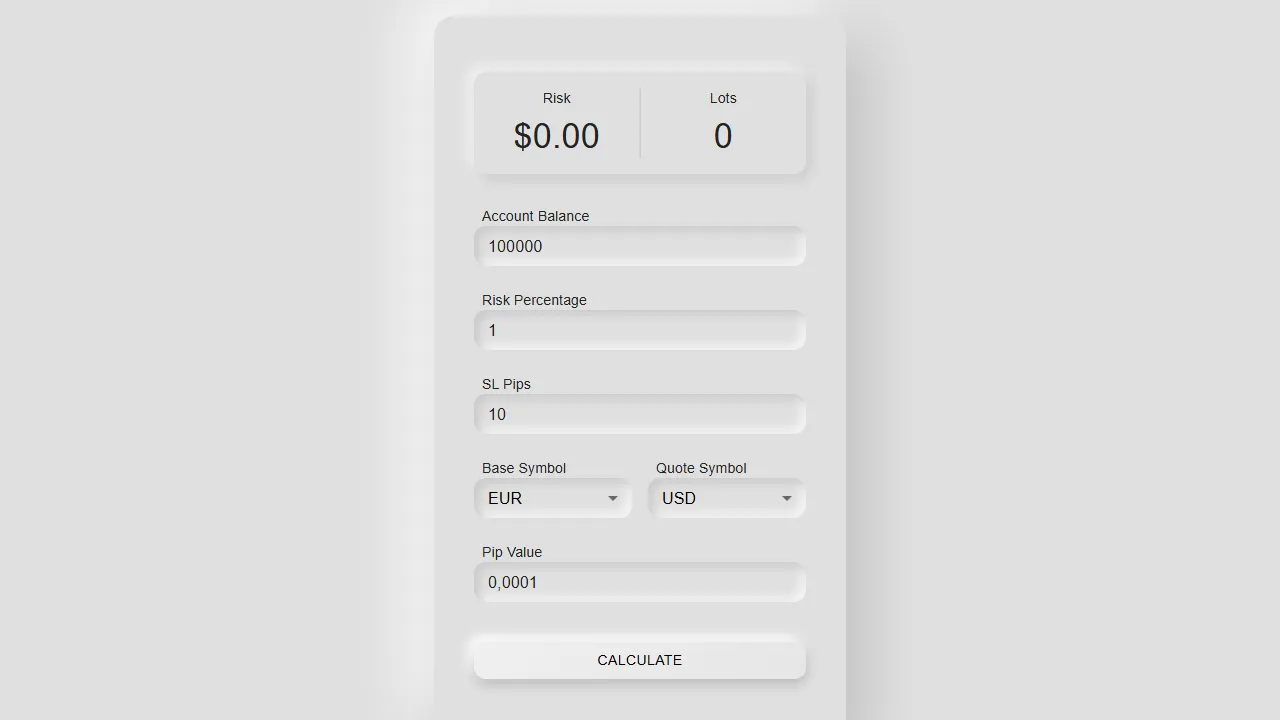Click the Lots result showing 0

(x=723, y=136)
